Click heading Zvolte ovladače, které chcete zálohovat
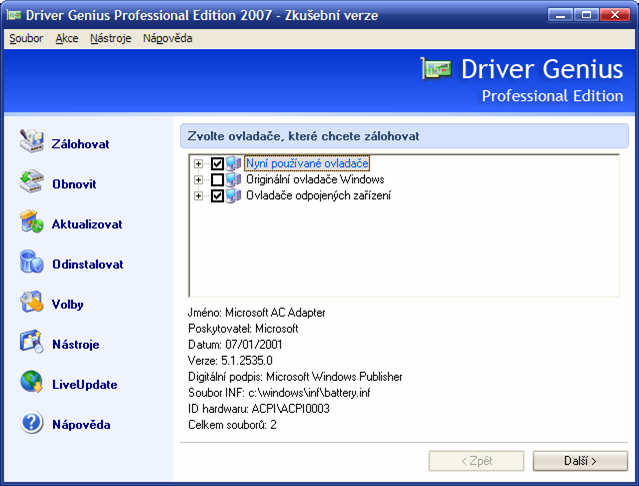This screenshot has width=639, height=486. coord(303,136)
